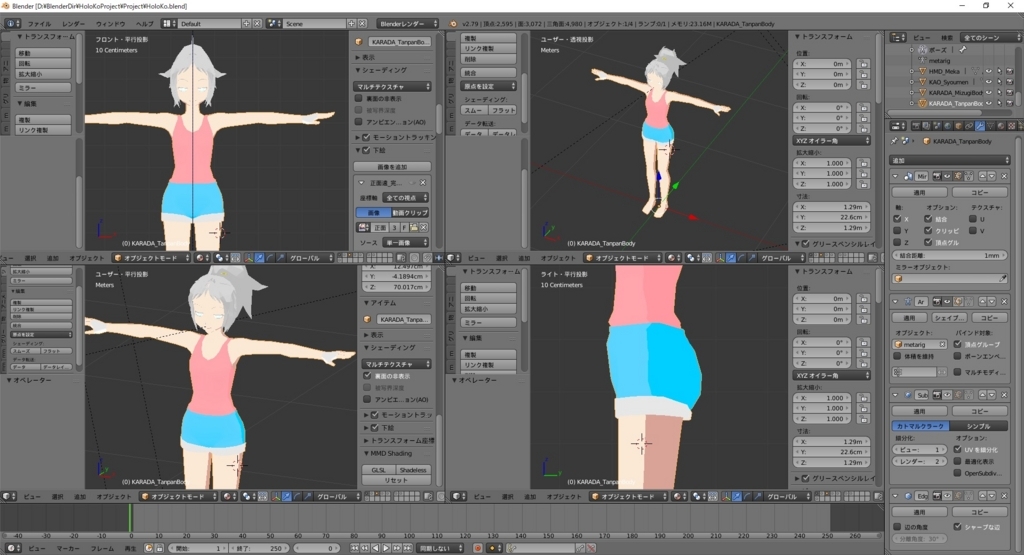Click location X lock icon in top-right view
Viewport: 1024px width, 555px height.
tap(864, 64)
